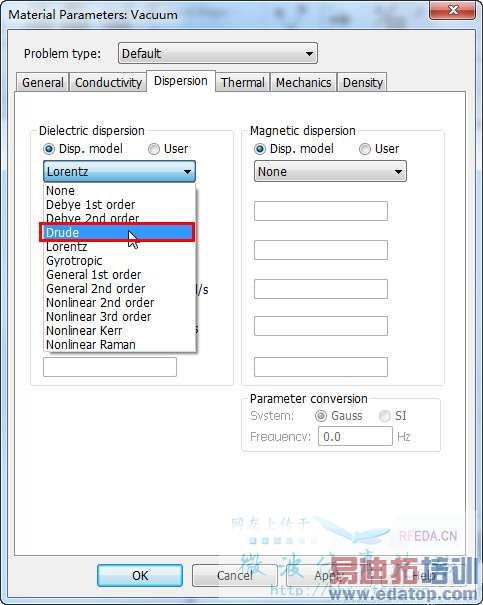Click first magnetic dispersion parameter field

(x=321, y=211)
